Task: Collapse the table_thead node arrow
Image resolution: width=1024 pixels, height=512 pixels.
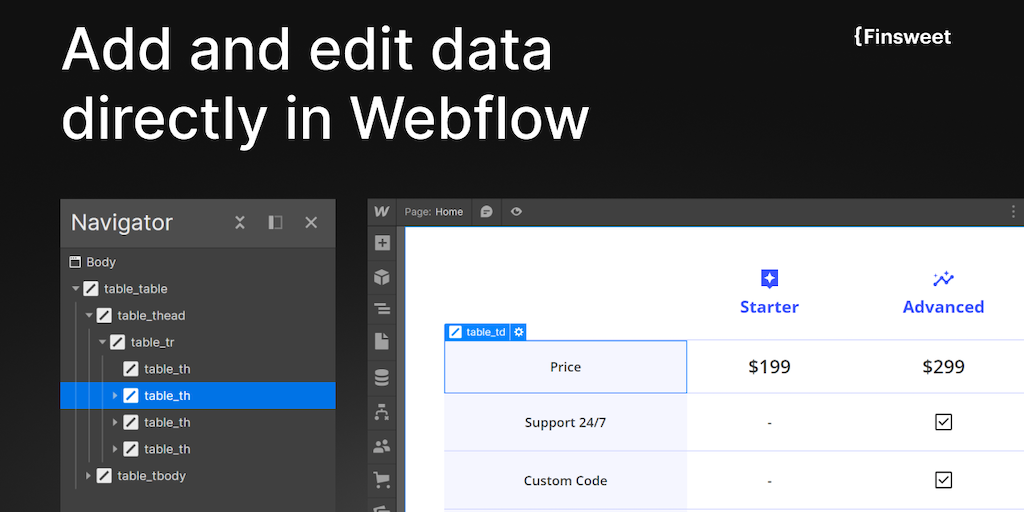Action: 89,316
